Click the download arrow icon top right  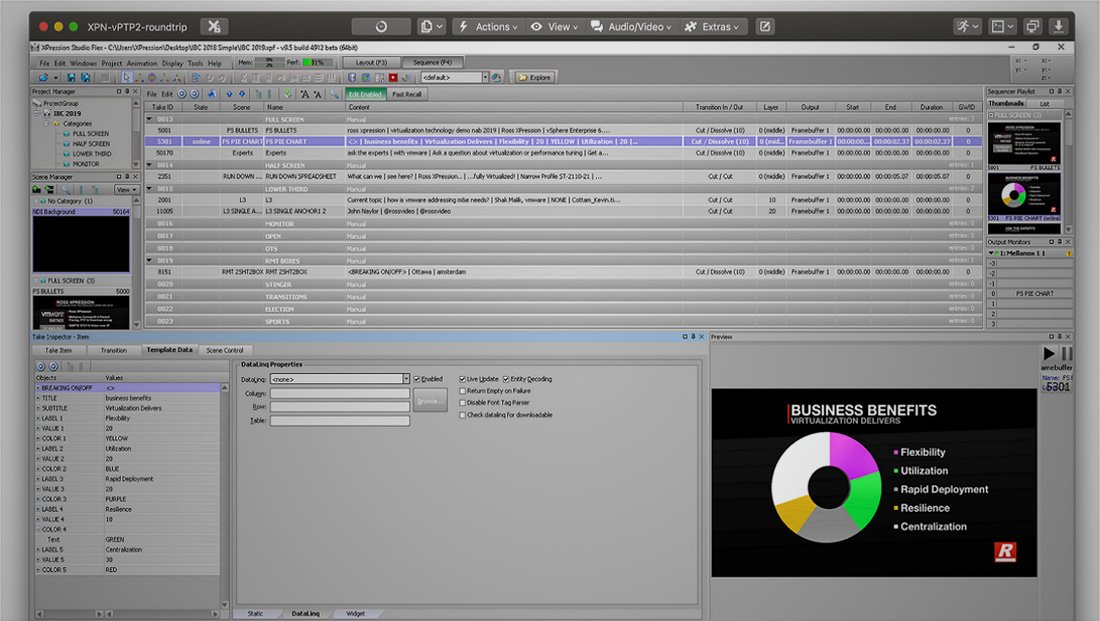click(x=1059, y=27)
